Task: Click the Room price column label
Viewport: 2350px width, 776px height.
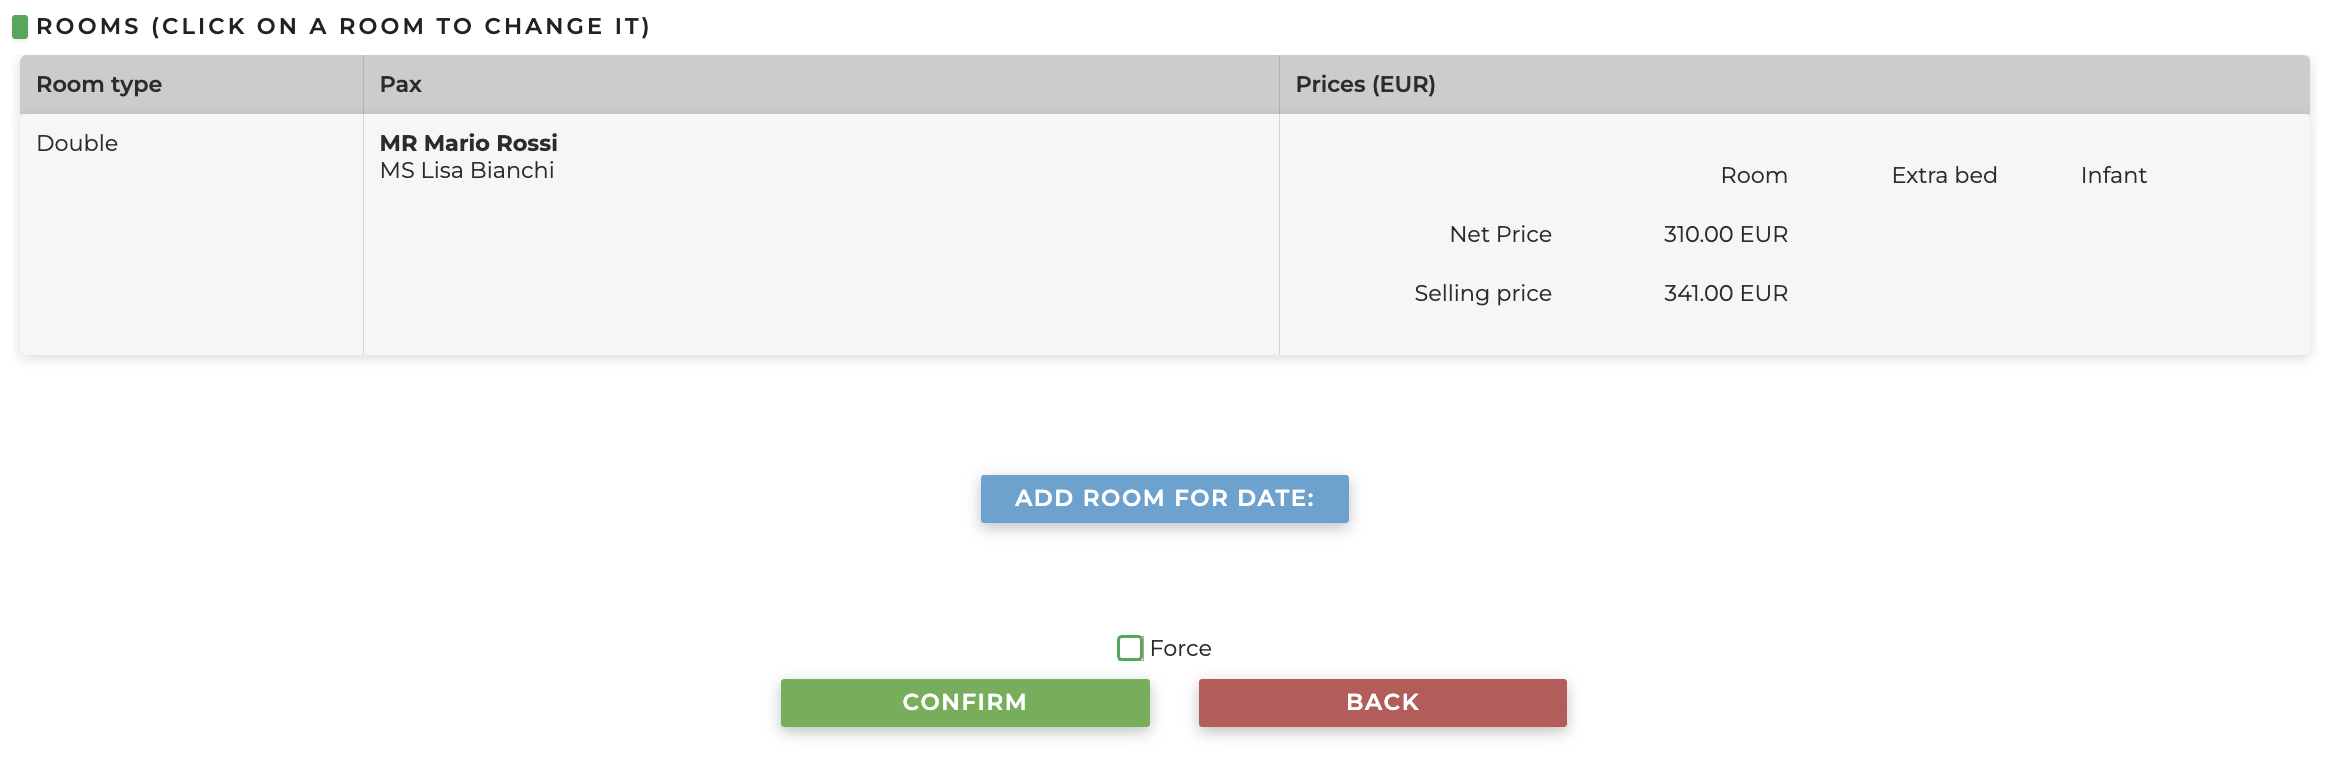Action: tap(1753, 175)
